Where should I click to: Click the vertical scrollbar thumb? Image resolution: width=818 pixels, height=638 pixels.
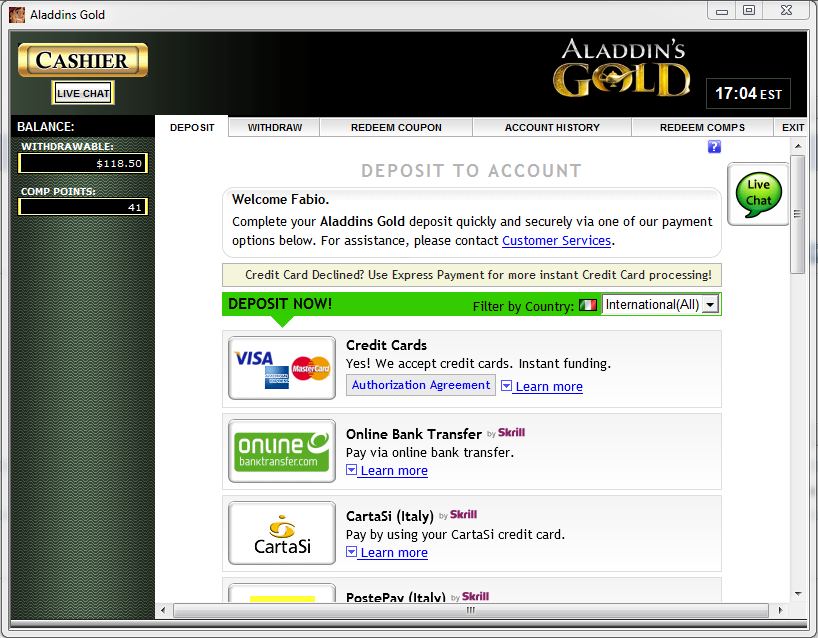(797, 214)
